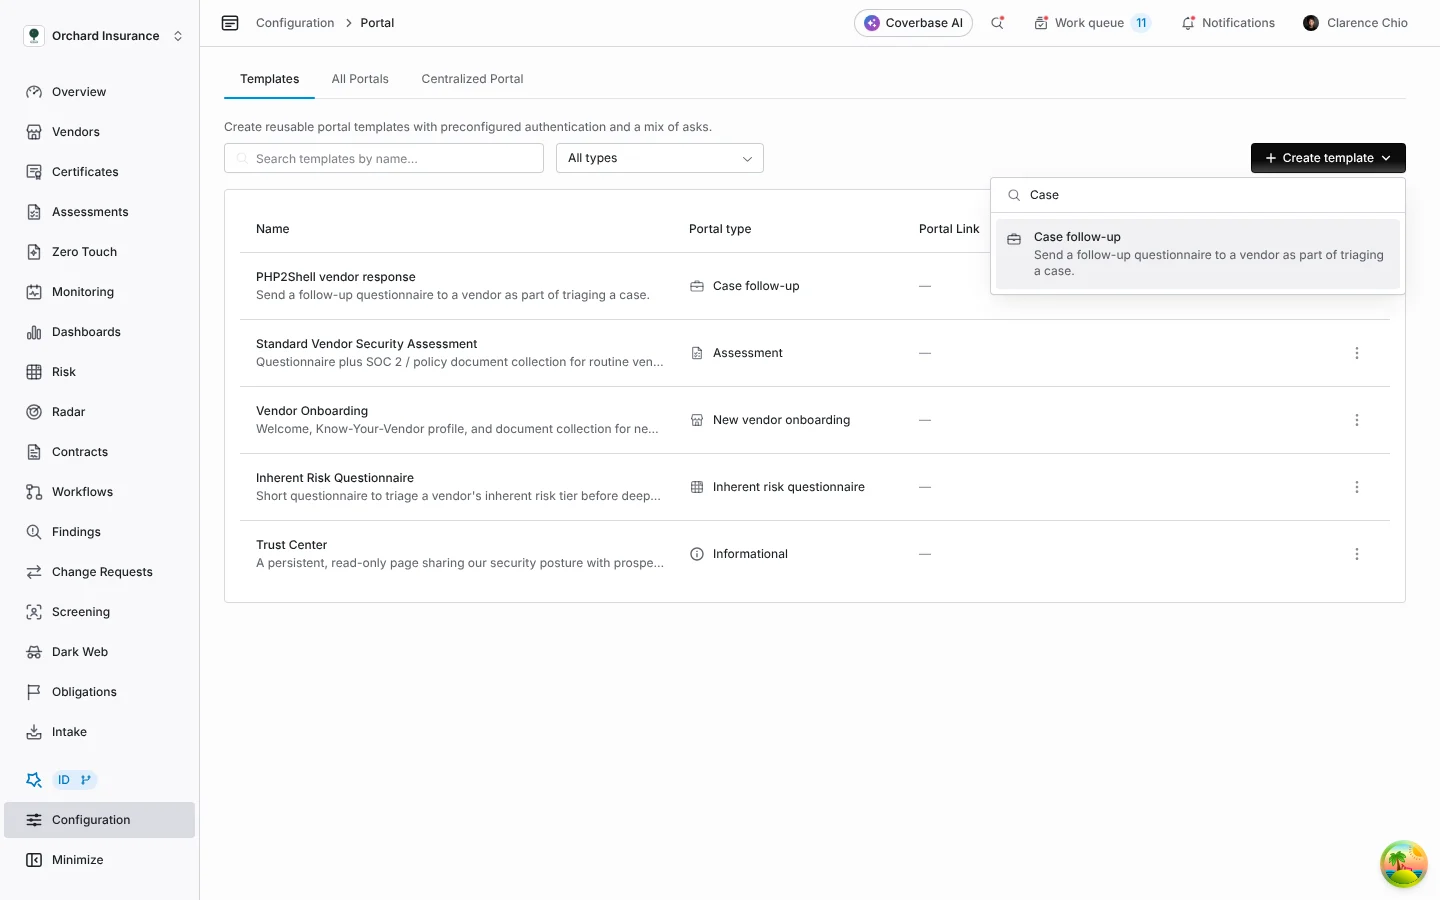
Task: Click the Vendors storefront icon
Action: (34, 132)
